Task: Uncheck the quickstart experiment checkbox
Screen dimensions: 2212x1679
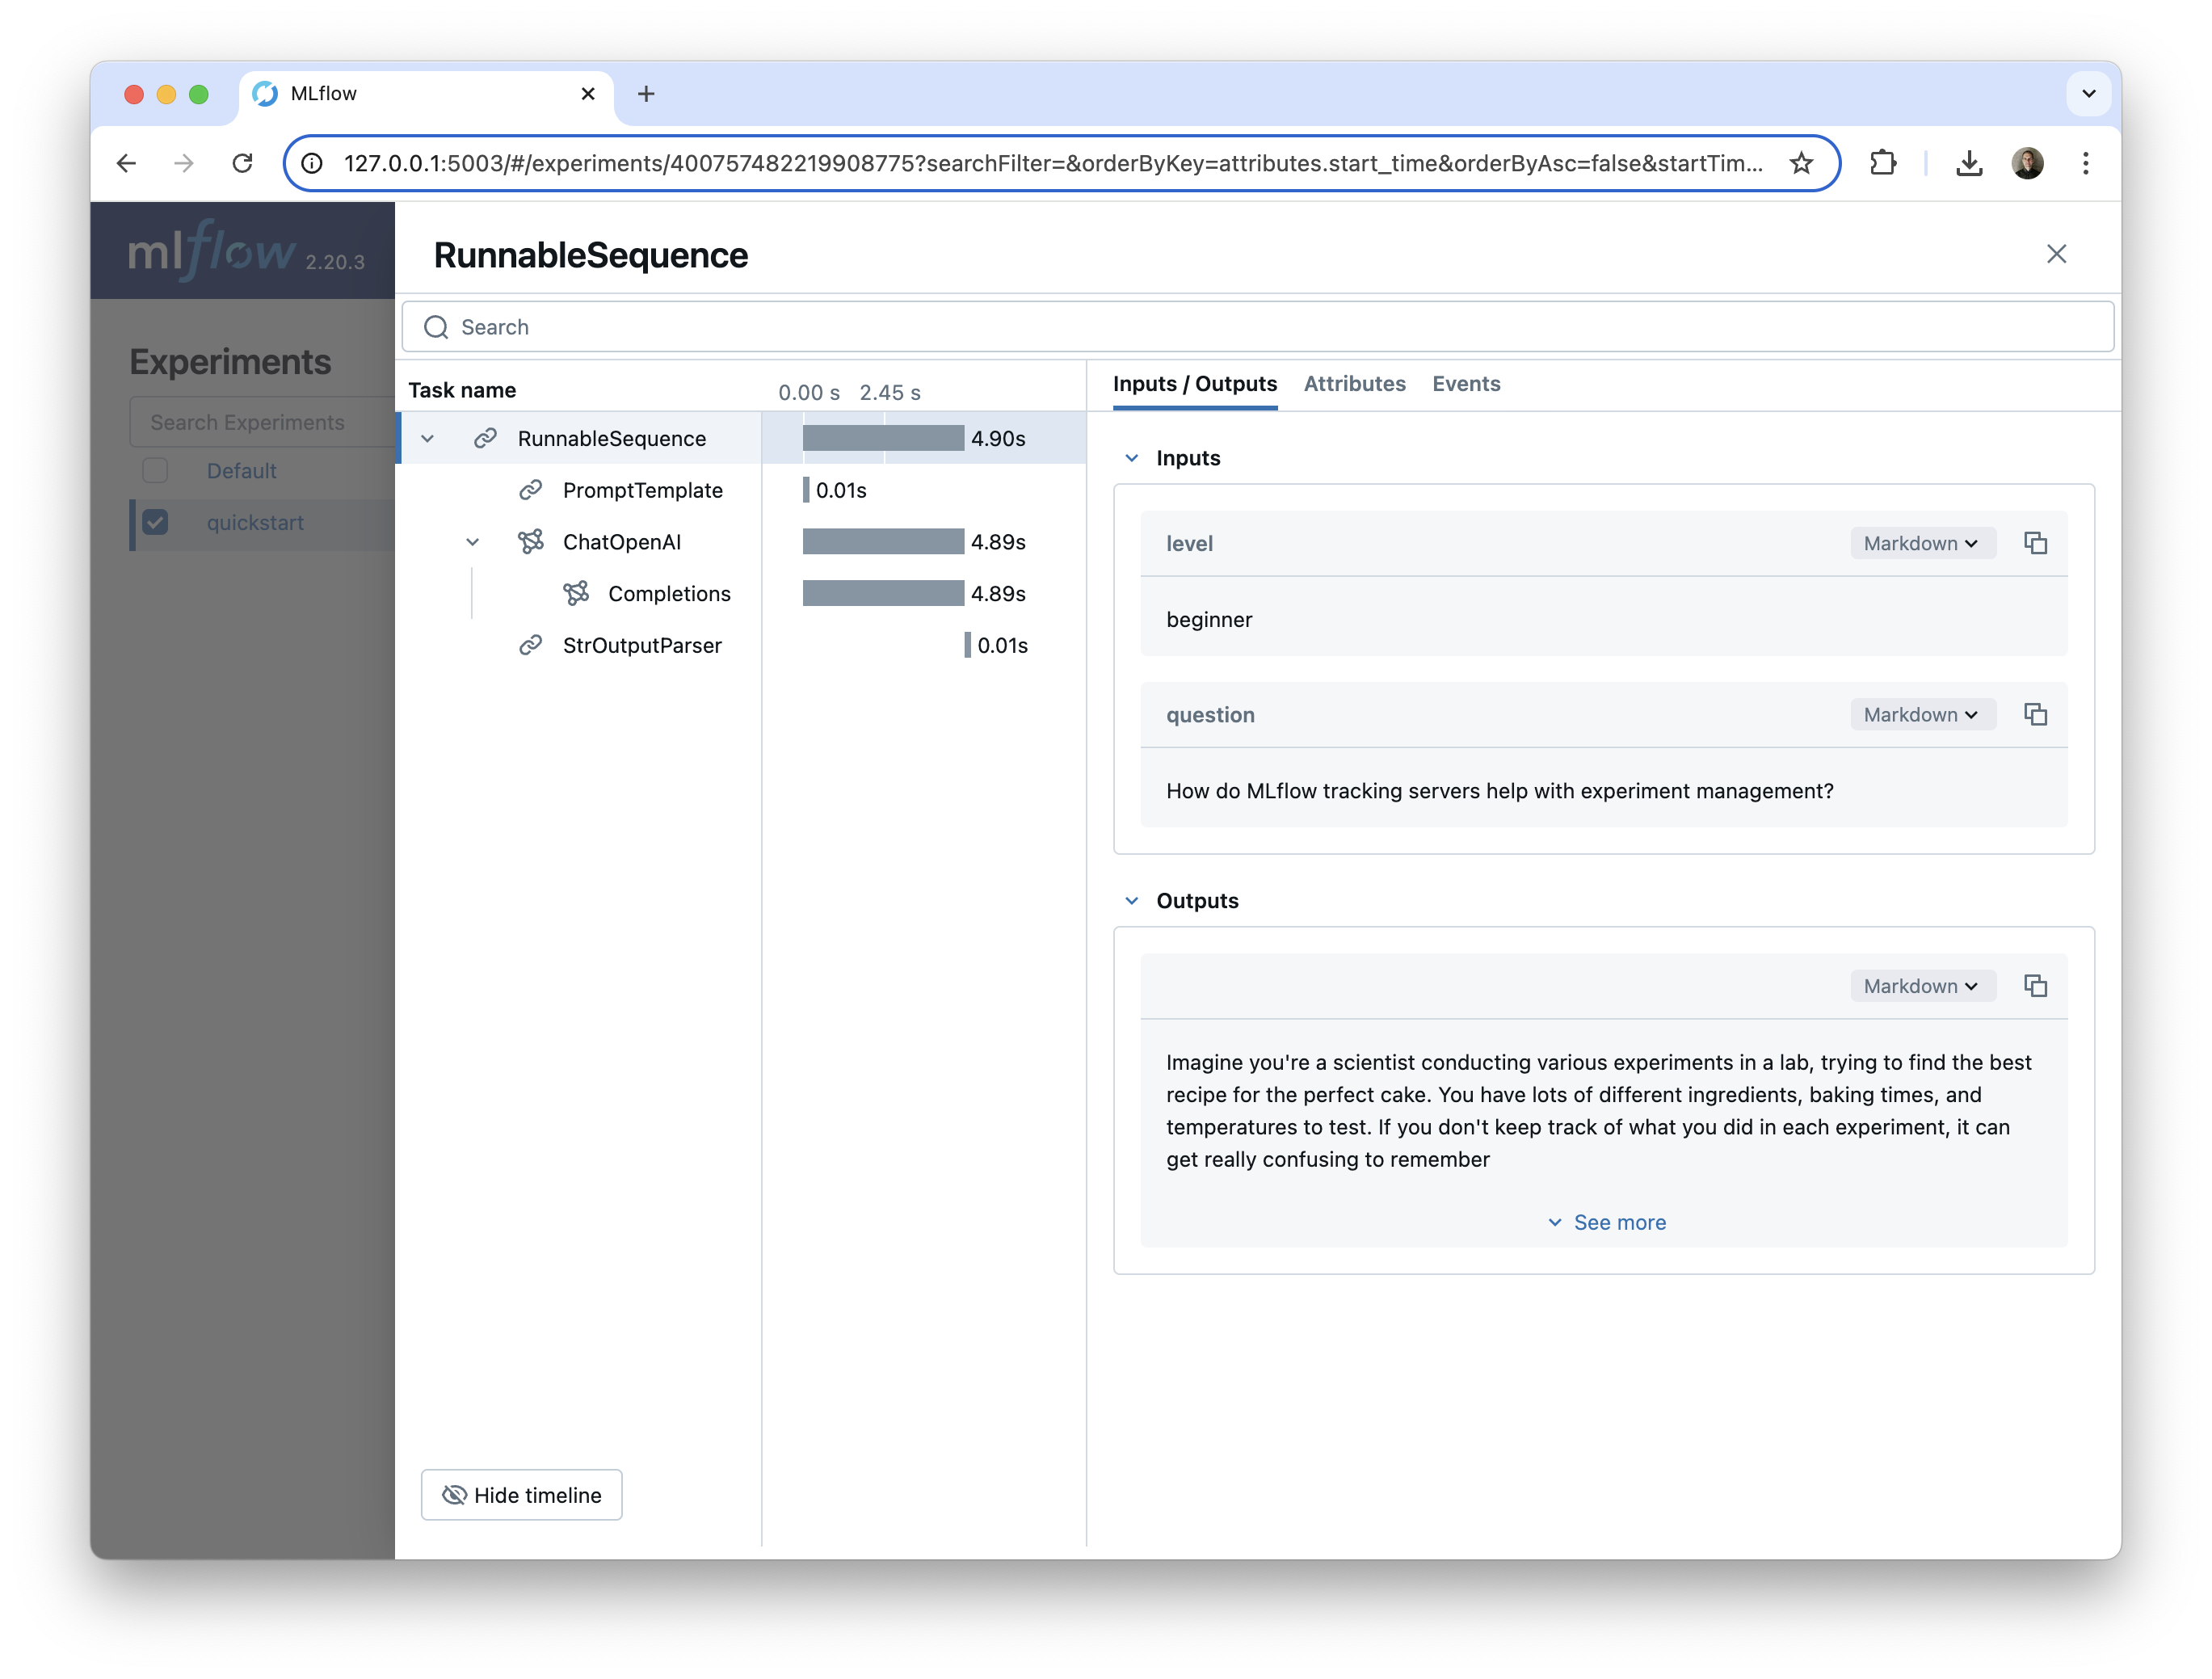Action: (155, 522)
